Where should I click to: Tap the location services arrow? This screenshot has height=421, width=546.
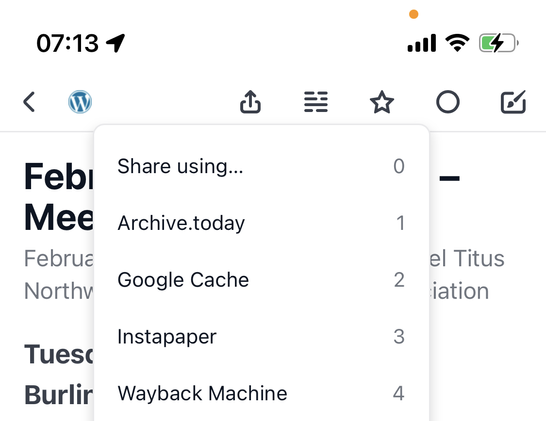pos(116,43)
